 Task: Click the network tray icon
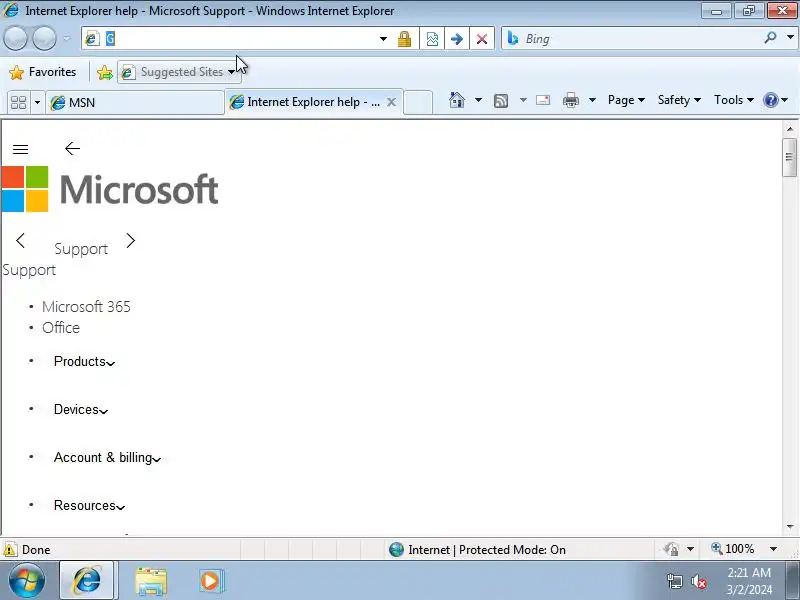click(x=674, y=581)
